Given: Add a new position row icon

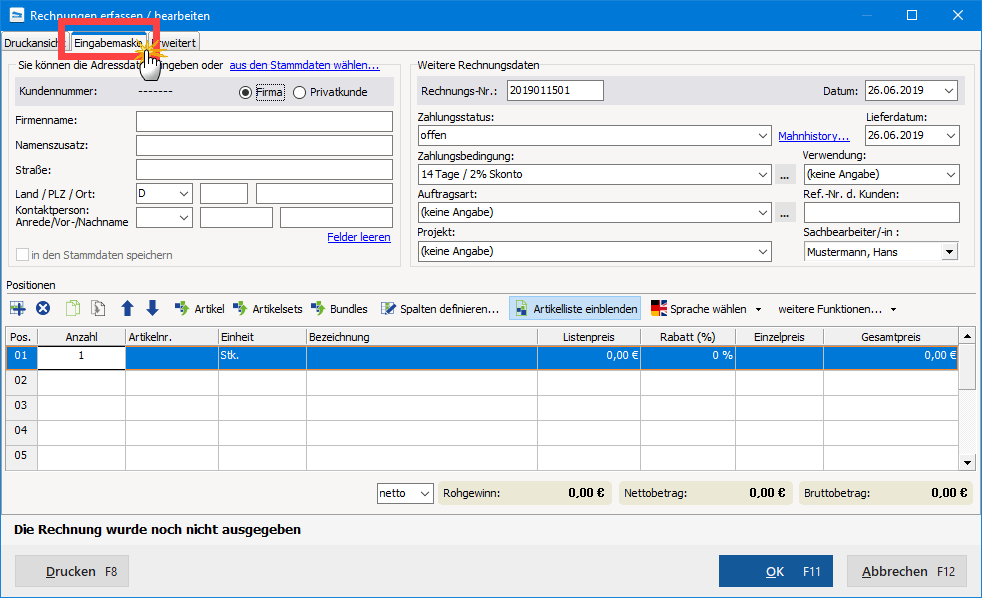Looking at the screenshot, I should (x=18, y=308).
